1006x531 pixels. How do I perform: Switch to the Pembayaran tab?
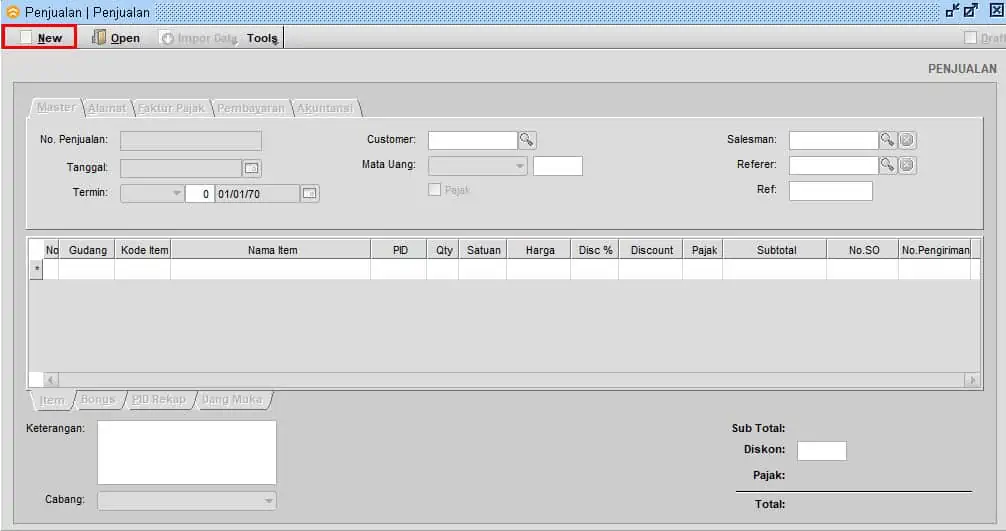(252, 108)
